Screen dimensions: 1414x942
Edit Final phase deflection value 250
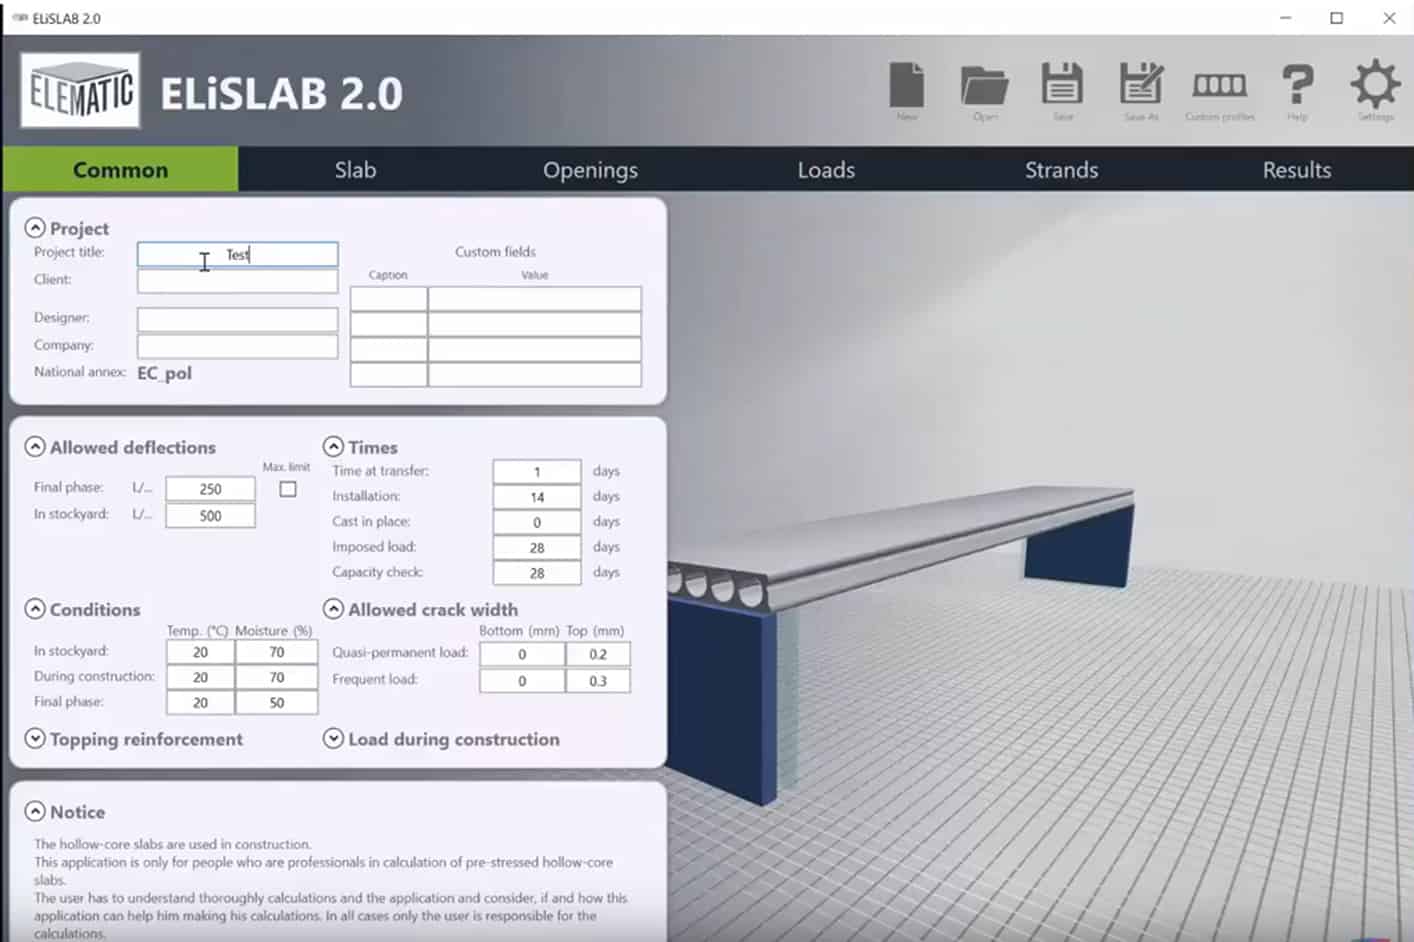pyautogui.click(x=210, y=489)
